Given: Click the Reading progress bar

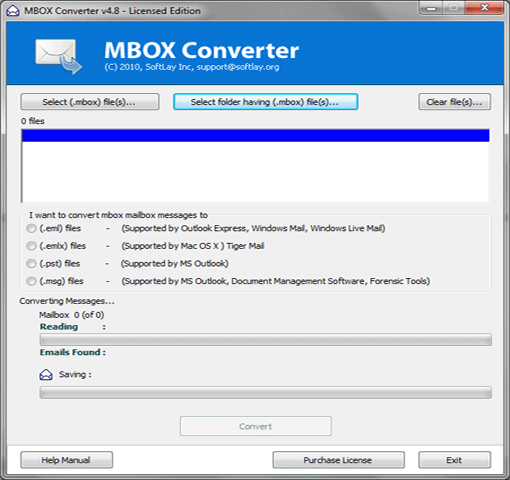Looking at the screenshot, I should (265, 340).
